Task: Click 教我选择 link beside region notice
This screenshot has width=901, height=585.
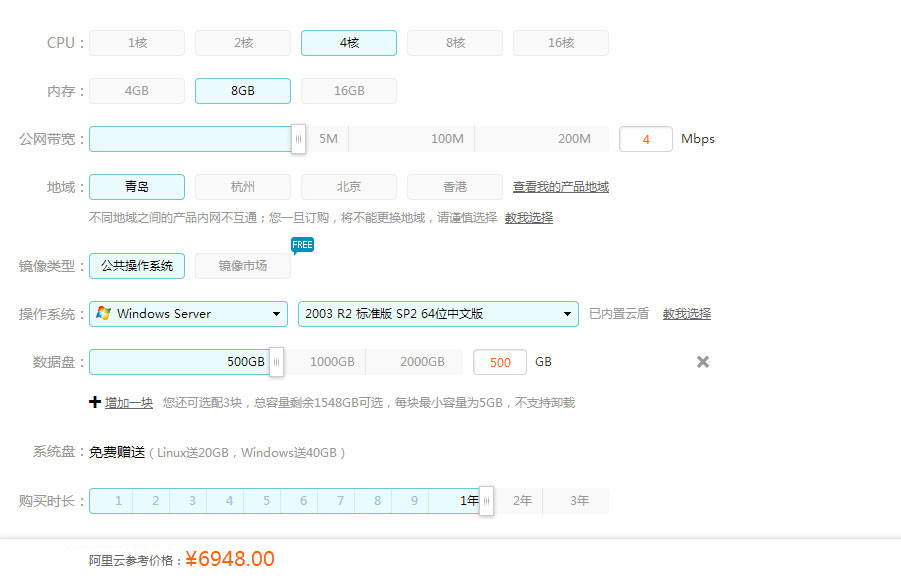Action: pyautogui.click(x=528, y=217)
